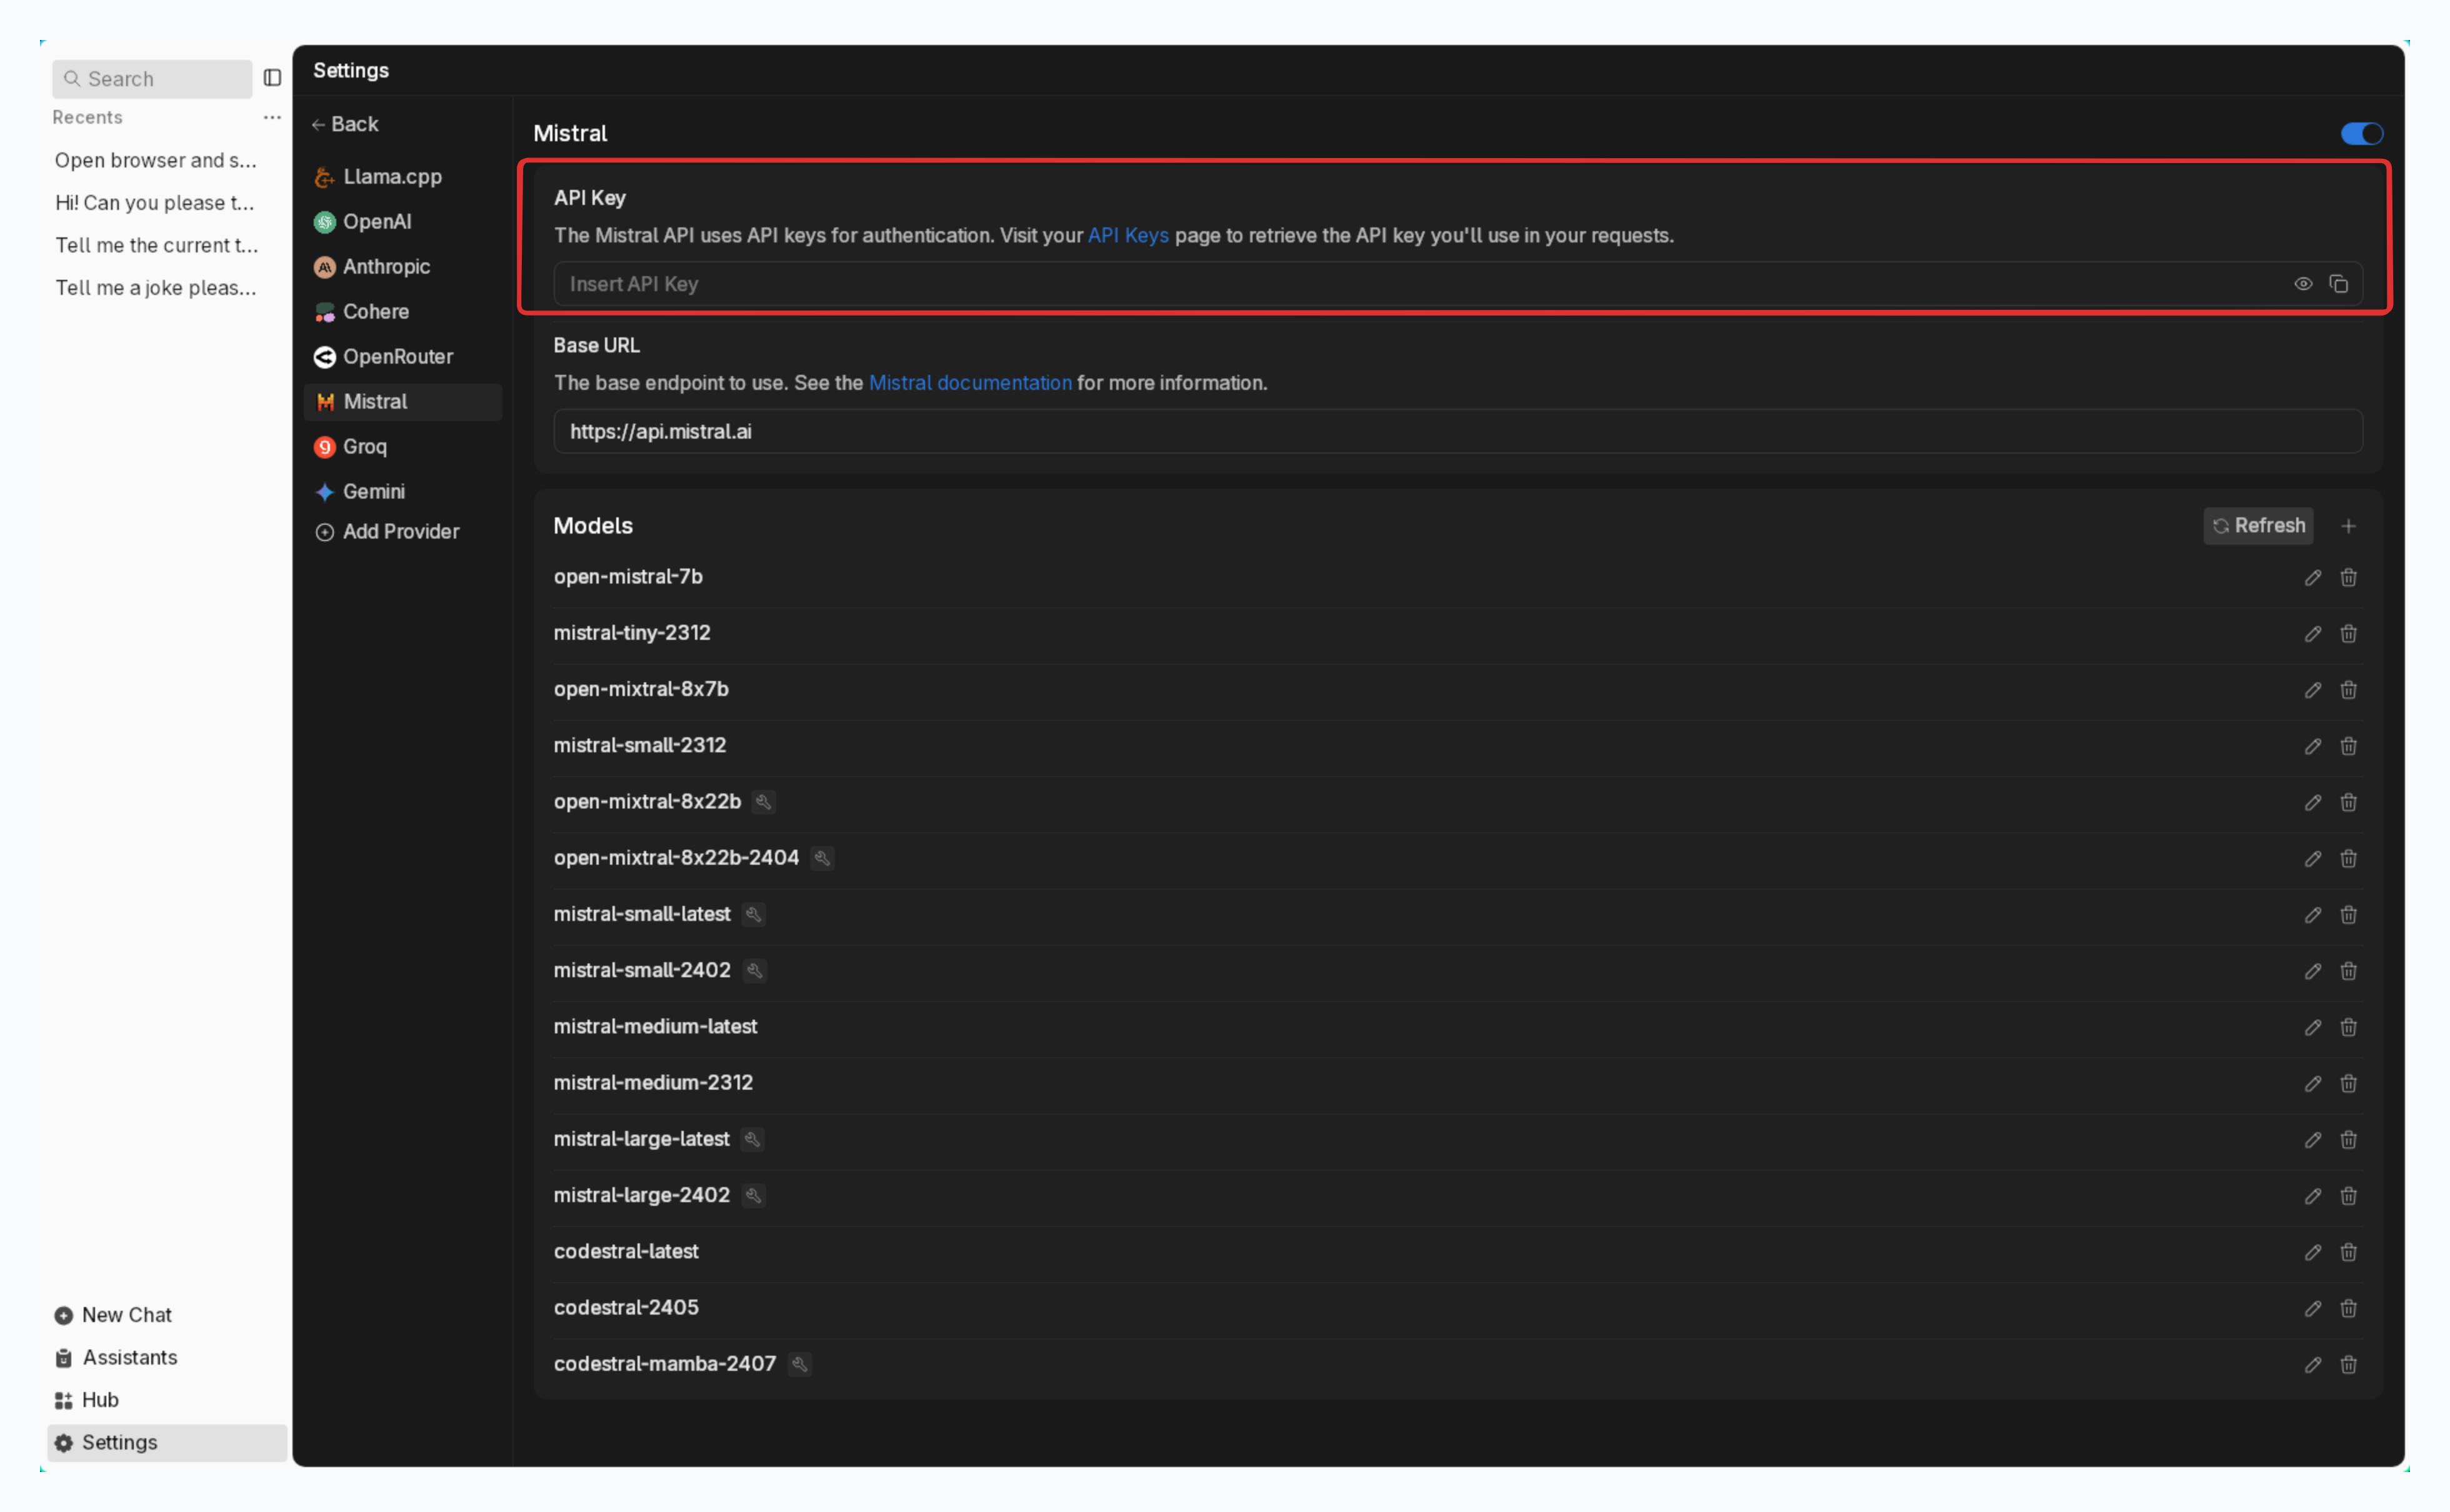Open Recents more options menu

272,117
